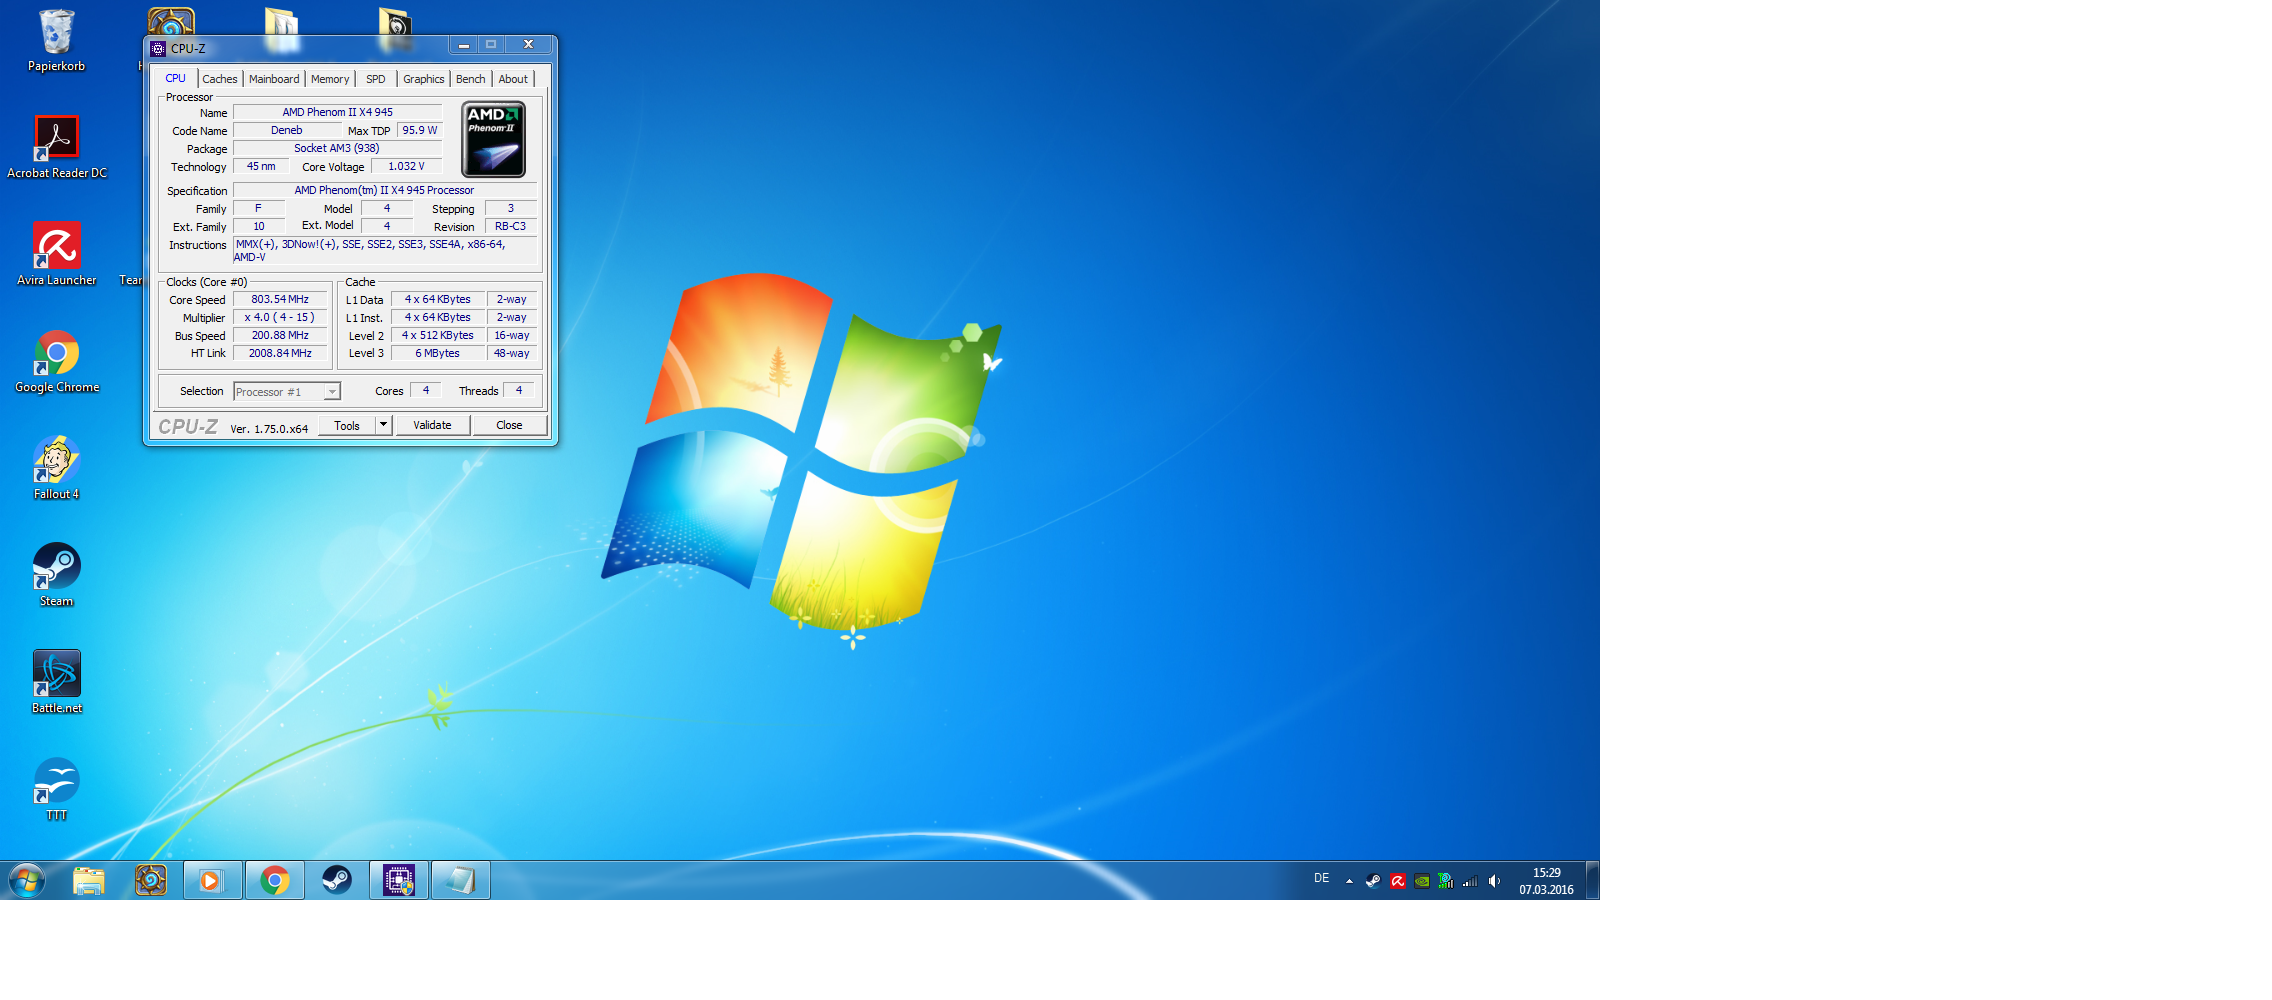Click the Revision value RB-C3
2272x1000 pixels.
pos(511,226)
